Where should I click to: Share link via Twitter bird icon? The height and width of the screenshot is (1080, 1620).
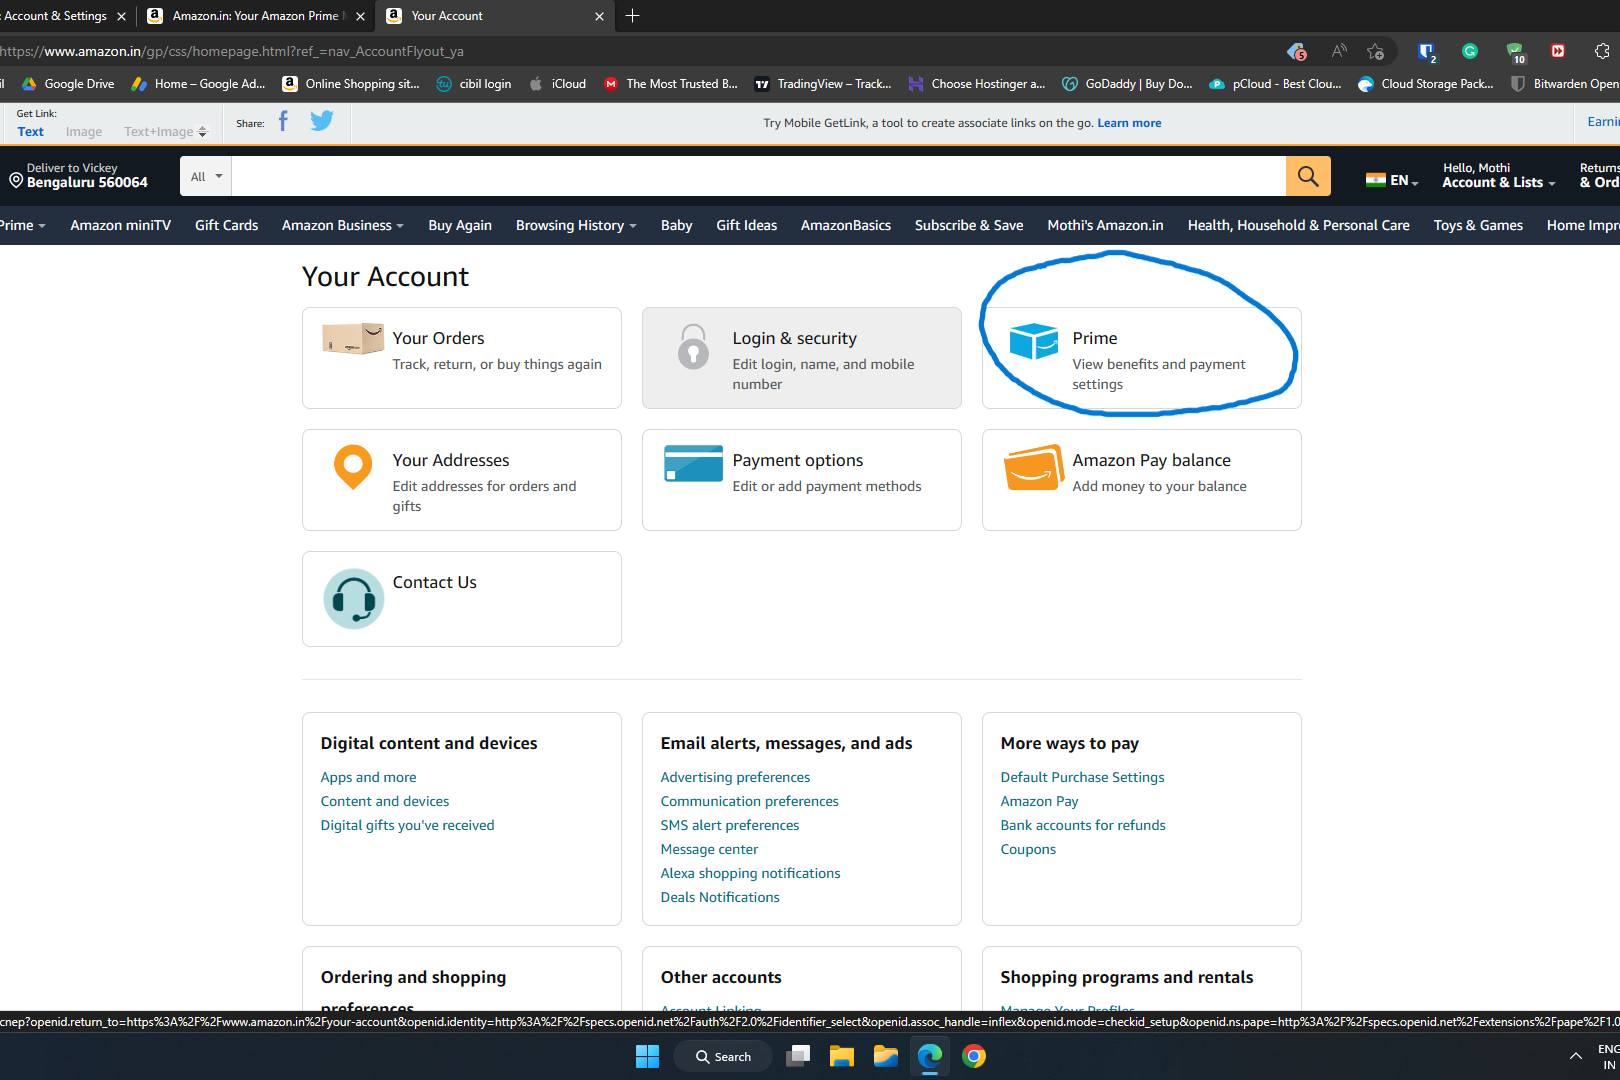[x=321, y=122]
